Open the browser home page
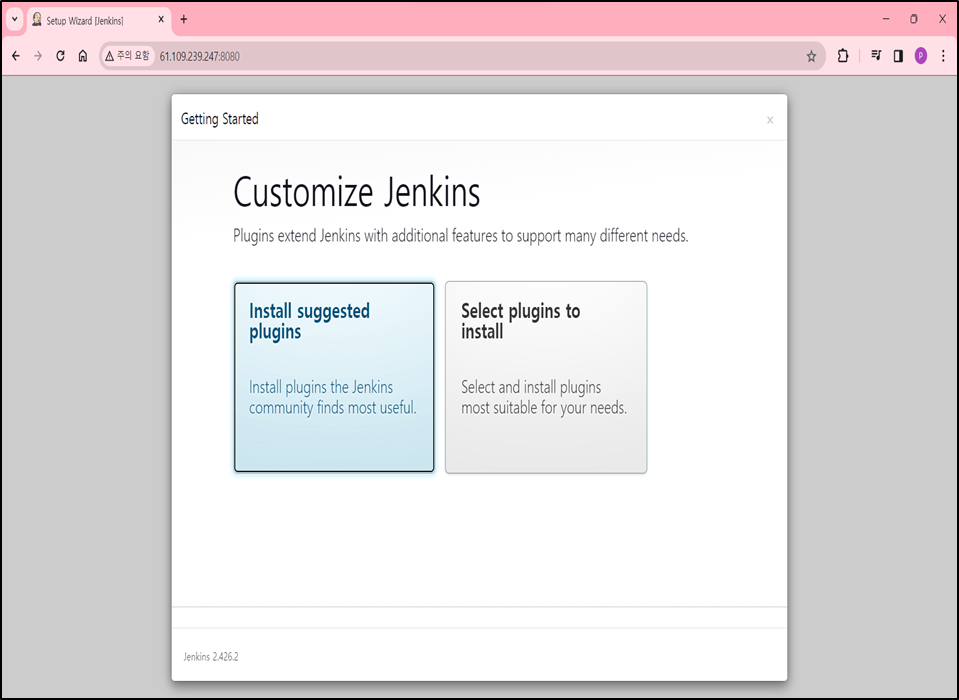The width and height of the screenshot is (959, 700). tap(83, 56)
